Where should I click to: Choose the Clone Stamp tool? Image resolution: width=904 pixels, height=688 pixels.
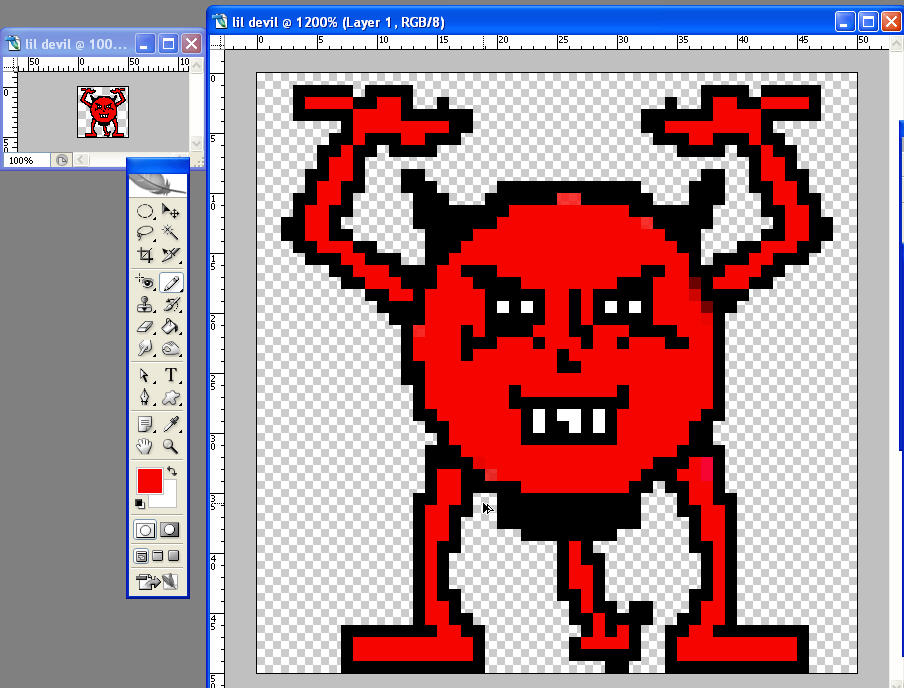click(x=145, y=304)
